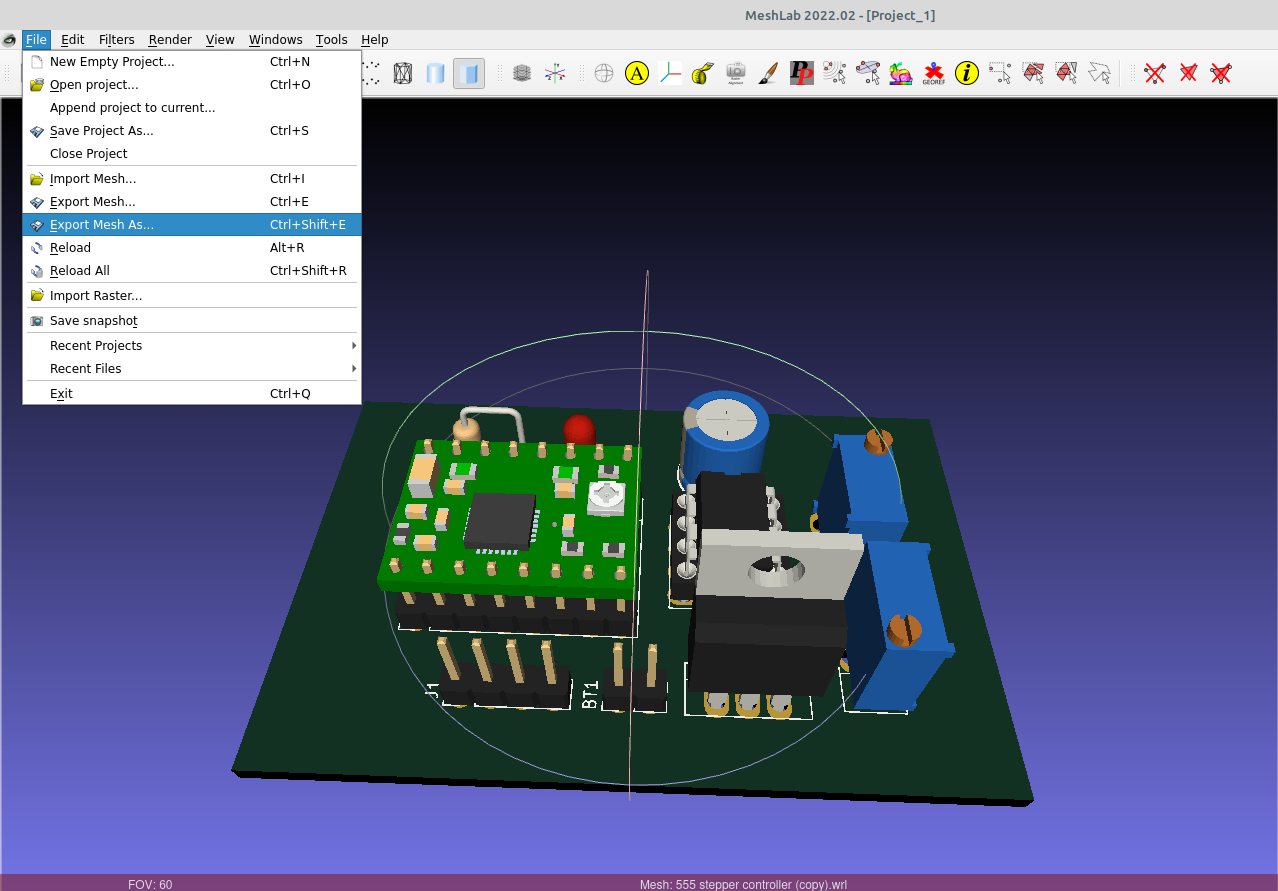Toggle smooth shading render mode
The image size is (1278, 891).
pyautogui.click(x=435, y=73)
